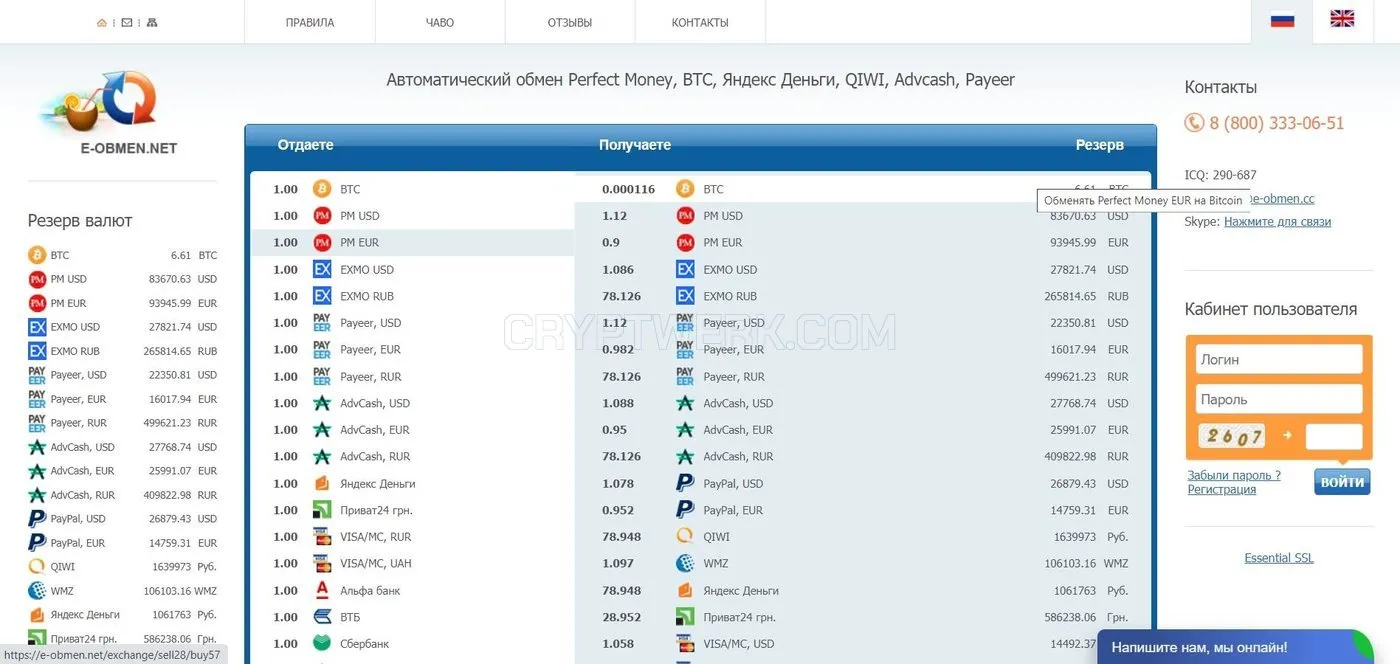Focus the Пароль input field
Viewport: 1400px width, 664px height.
point(1279,399)
